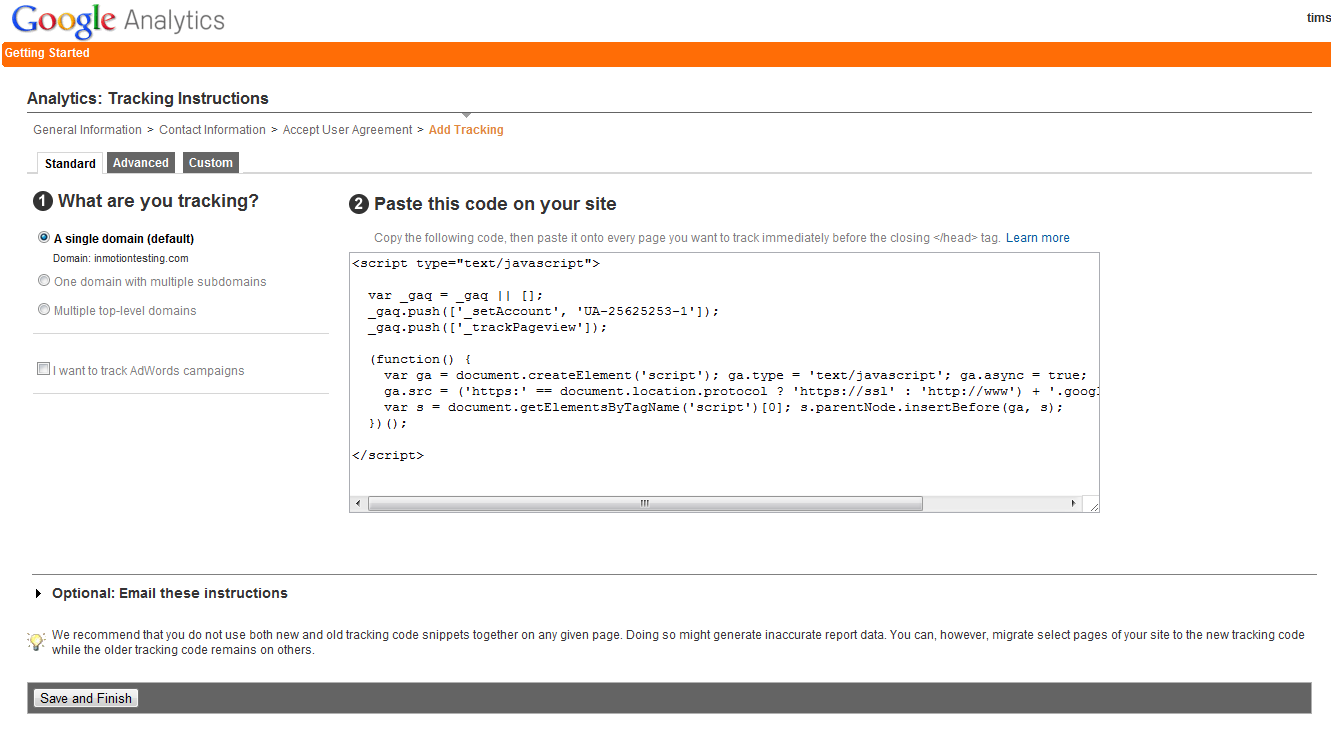Screen dimensions: 1331x730
Task: Switch to the Advanced tab
Action: coord(140,162)
